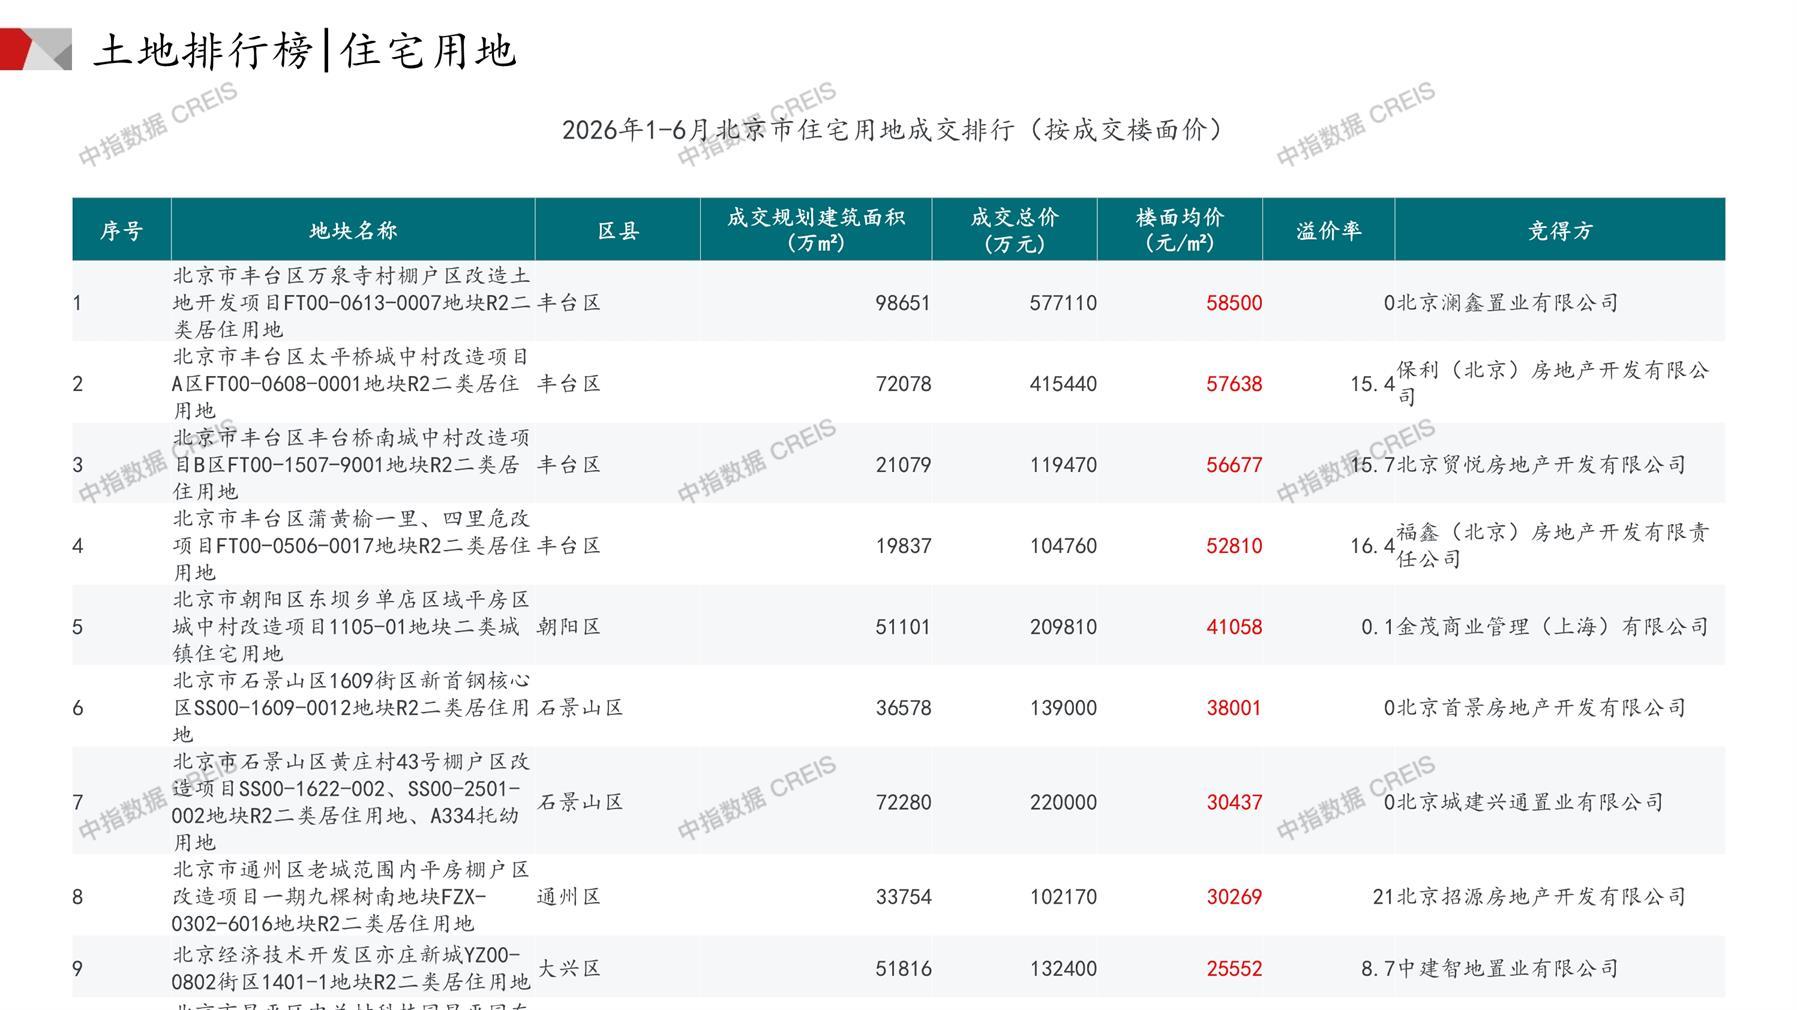Select the 万泉寺村棚户区改造 plot name

coord(352,302)
